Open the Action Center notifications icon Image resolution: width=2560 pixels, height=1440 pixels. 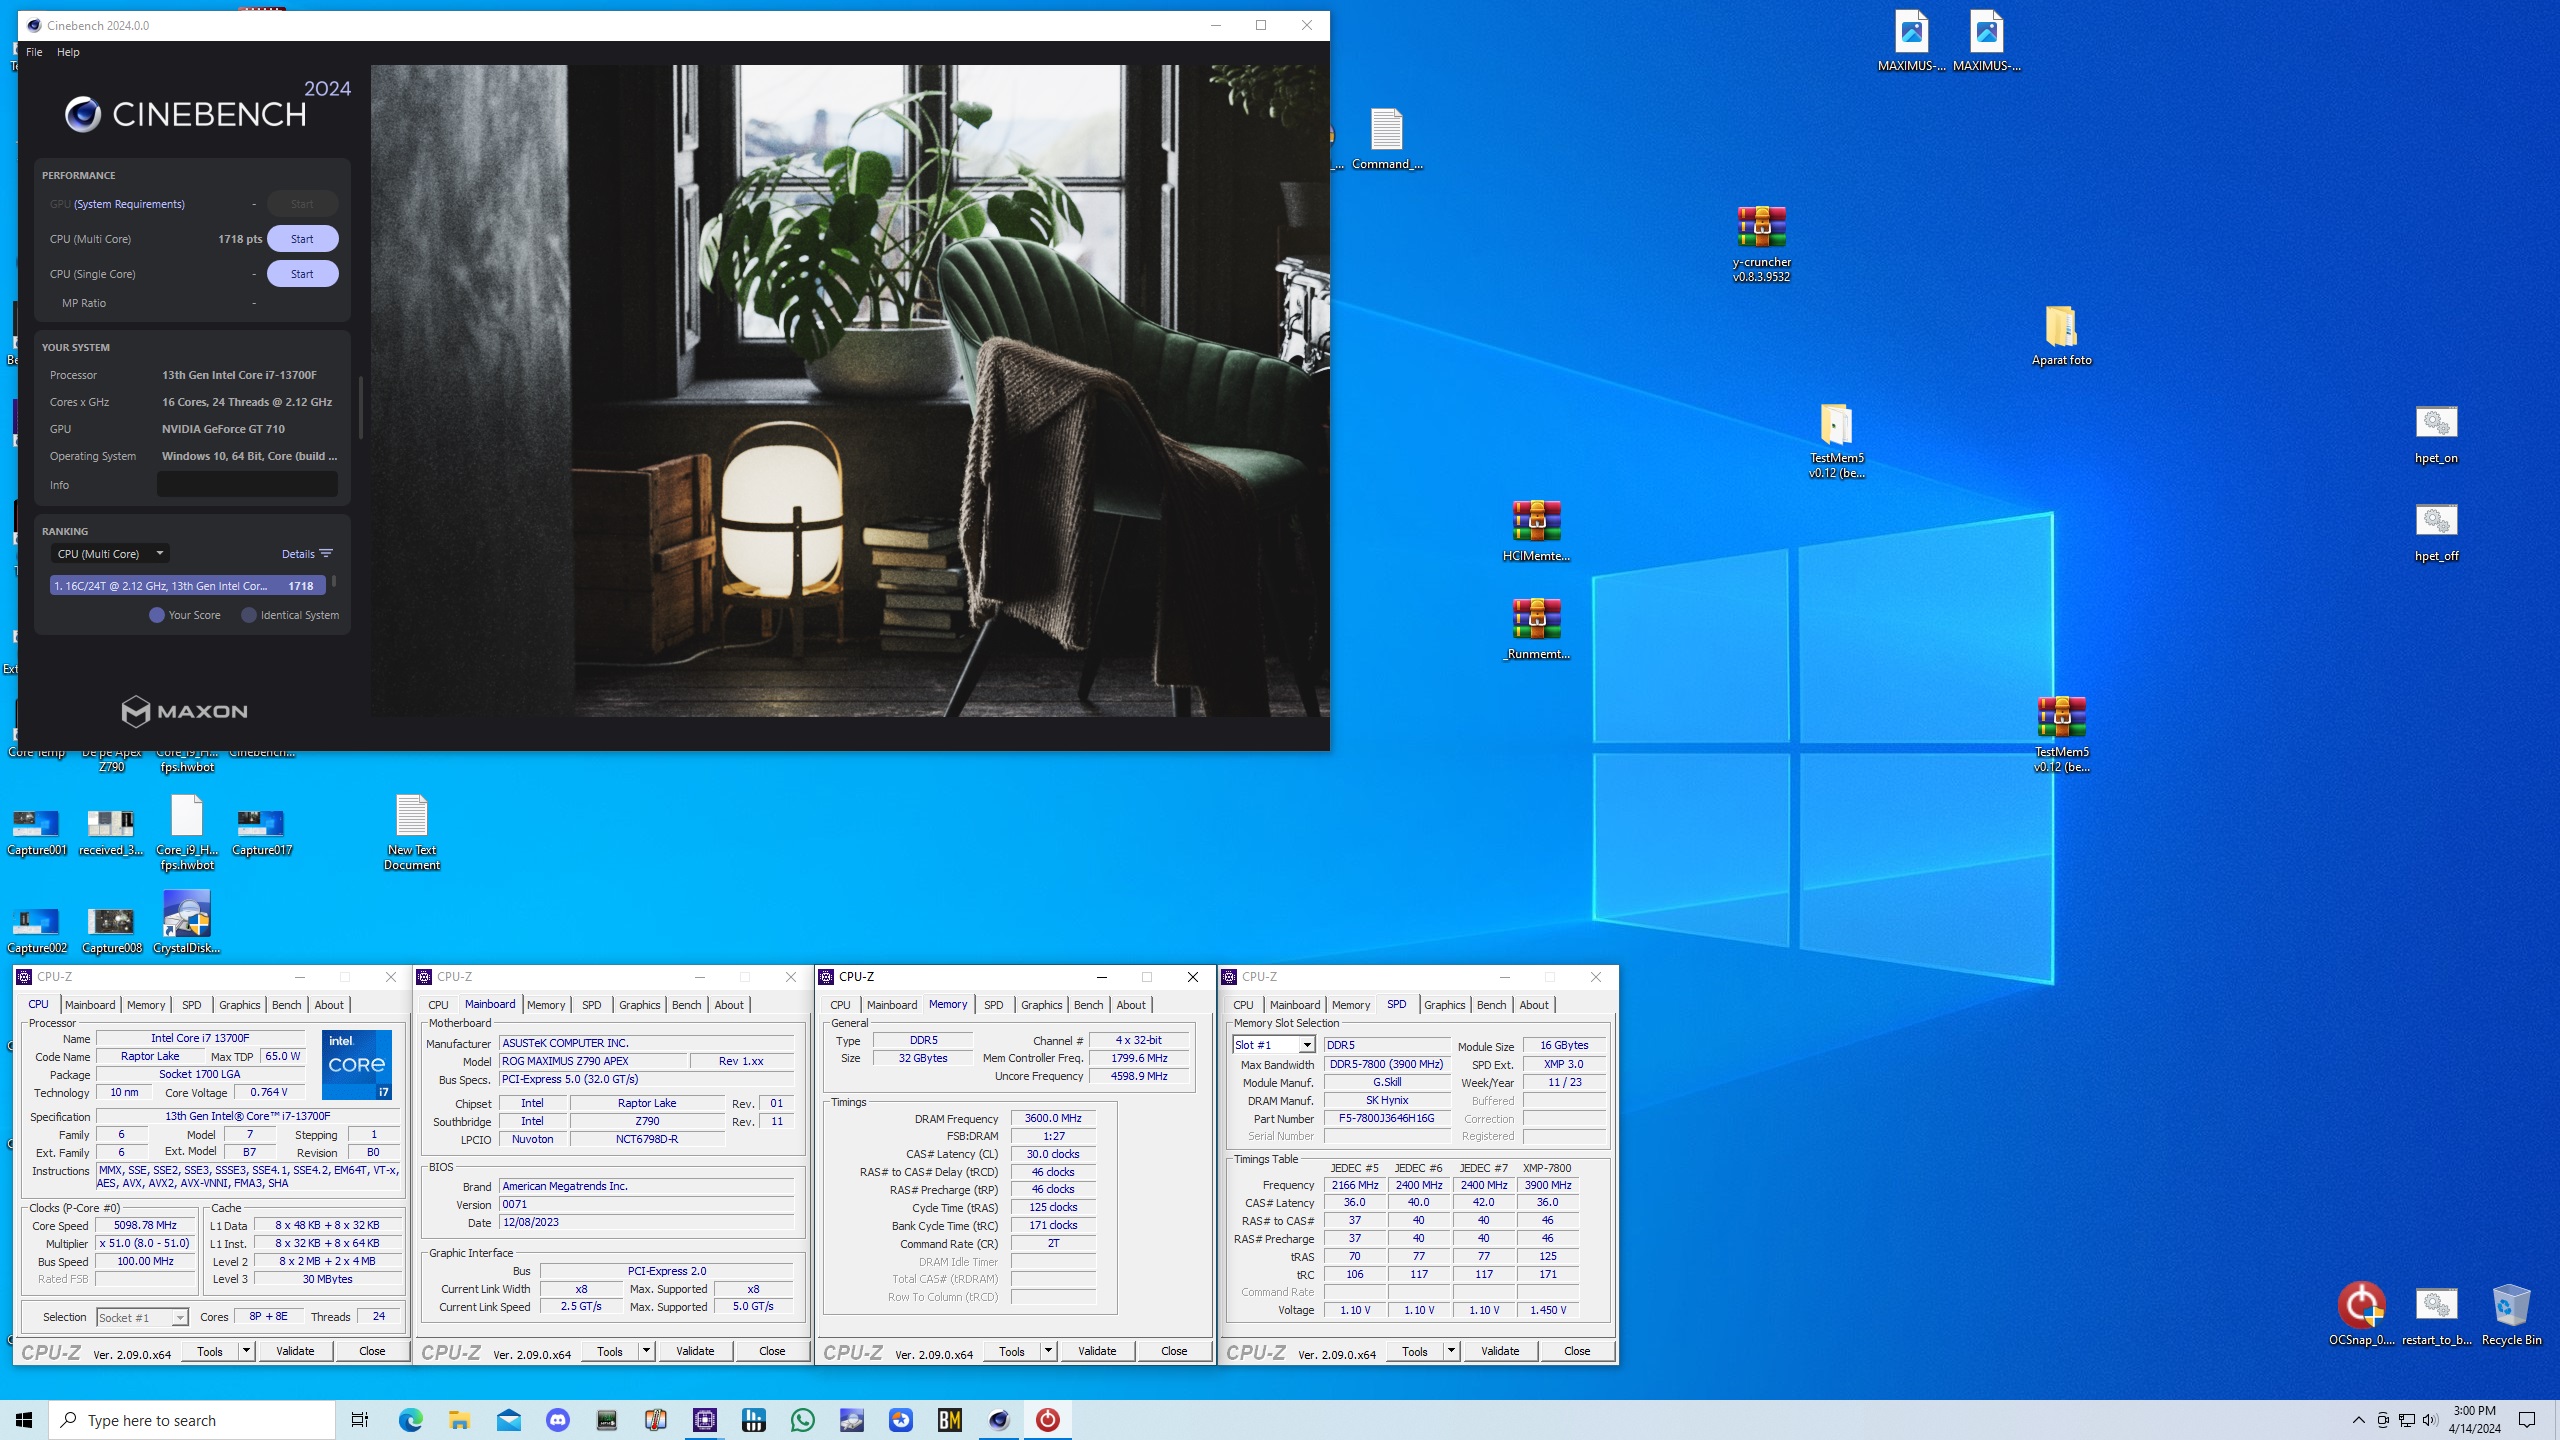tap(2527, 1420)
